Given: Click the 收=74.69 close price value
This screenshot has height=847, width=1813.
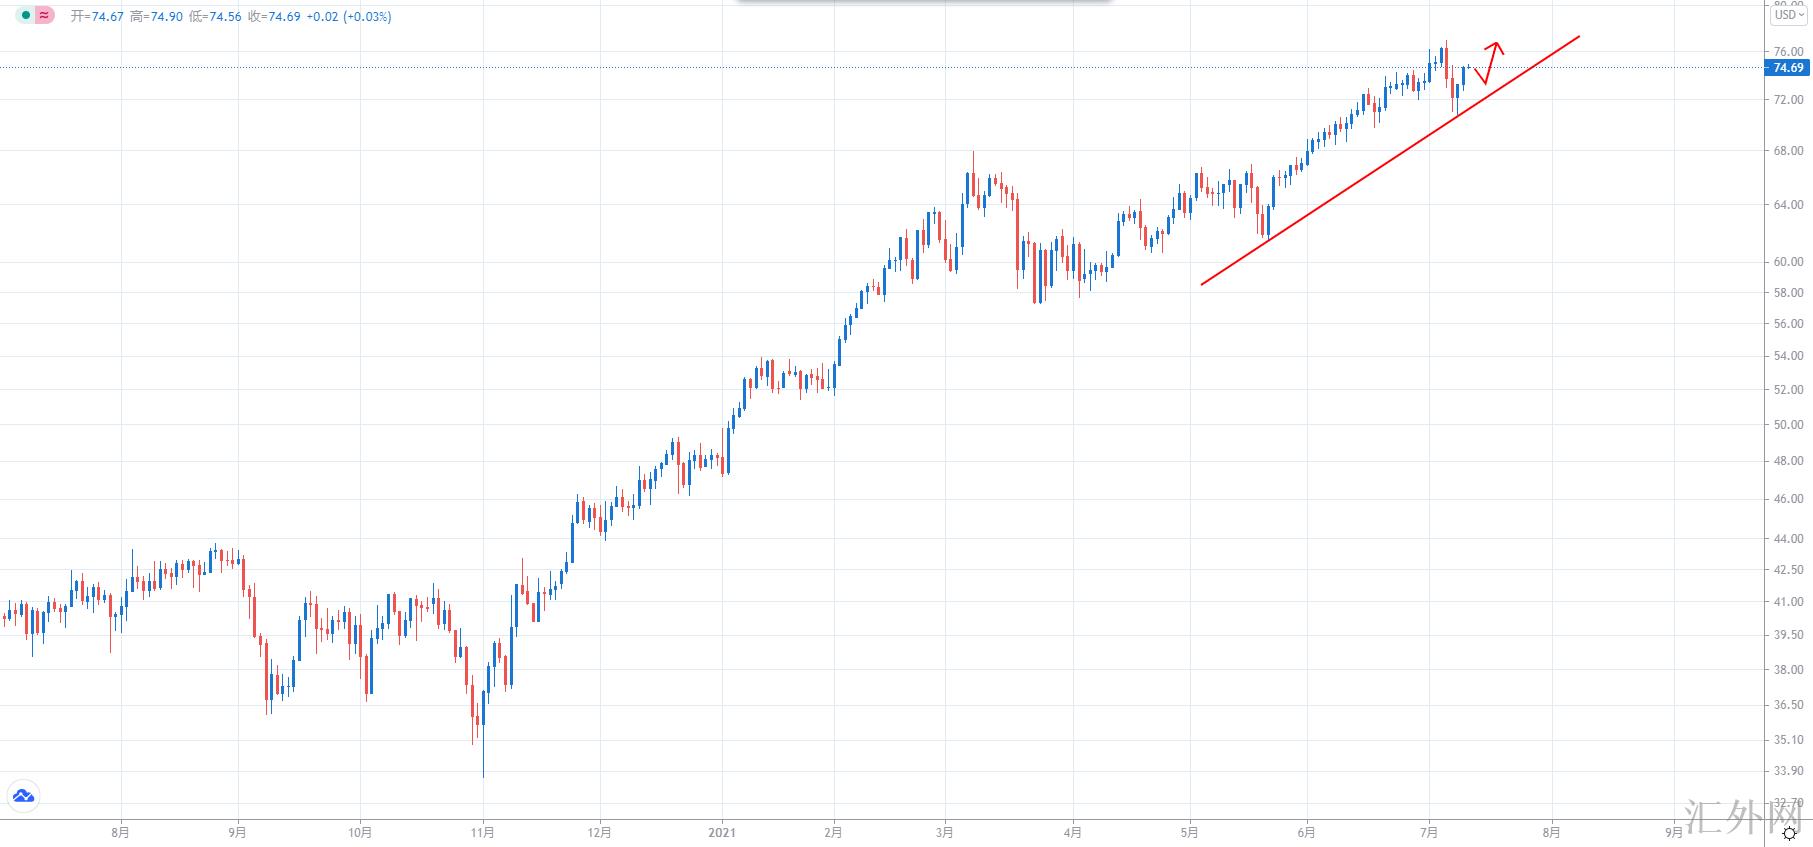Looking at the screenshot, I should pos(274,17).
